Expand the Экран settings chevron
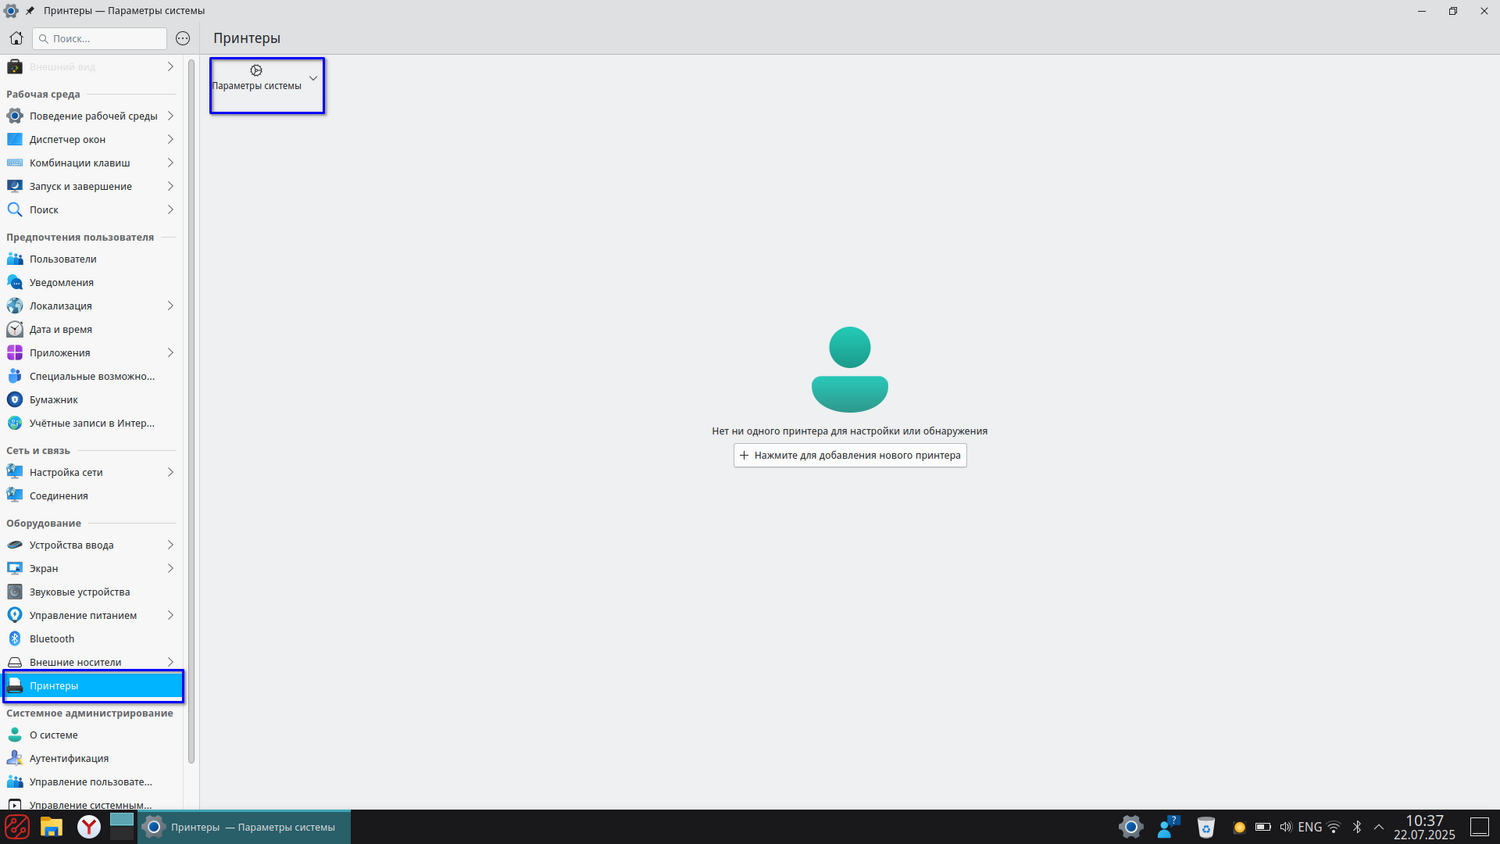This screenshot has width=1500, height=844. (170, 569)
